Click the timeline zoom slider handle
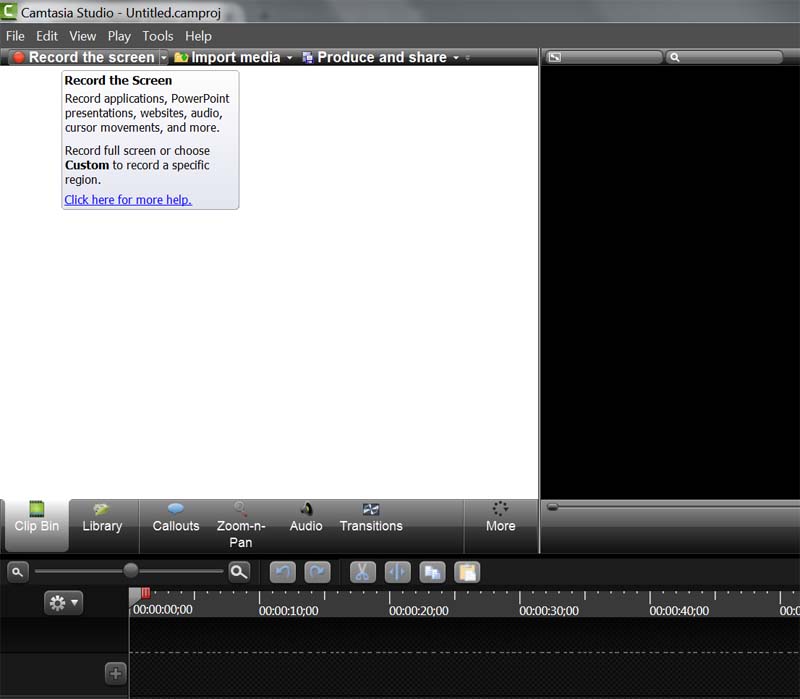The image size is (800, 699). click(131, 570)
